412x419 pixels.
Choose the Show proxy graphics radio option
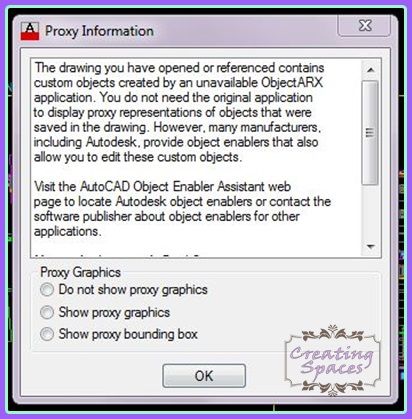[x=47, y=312]
